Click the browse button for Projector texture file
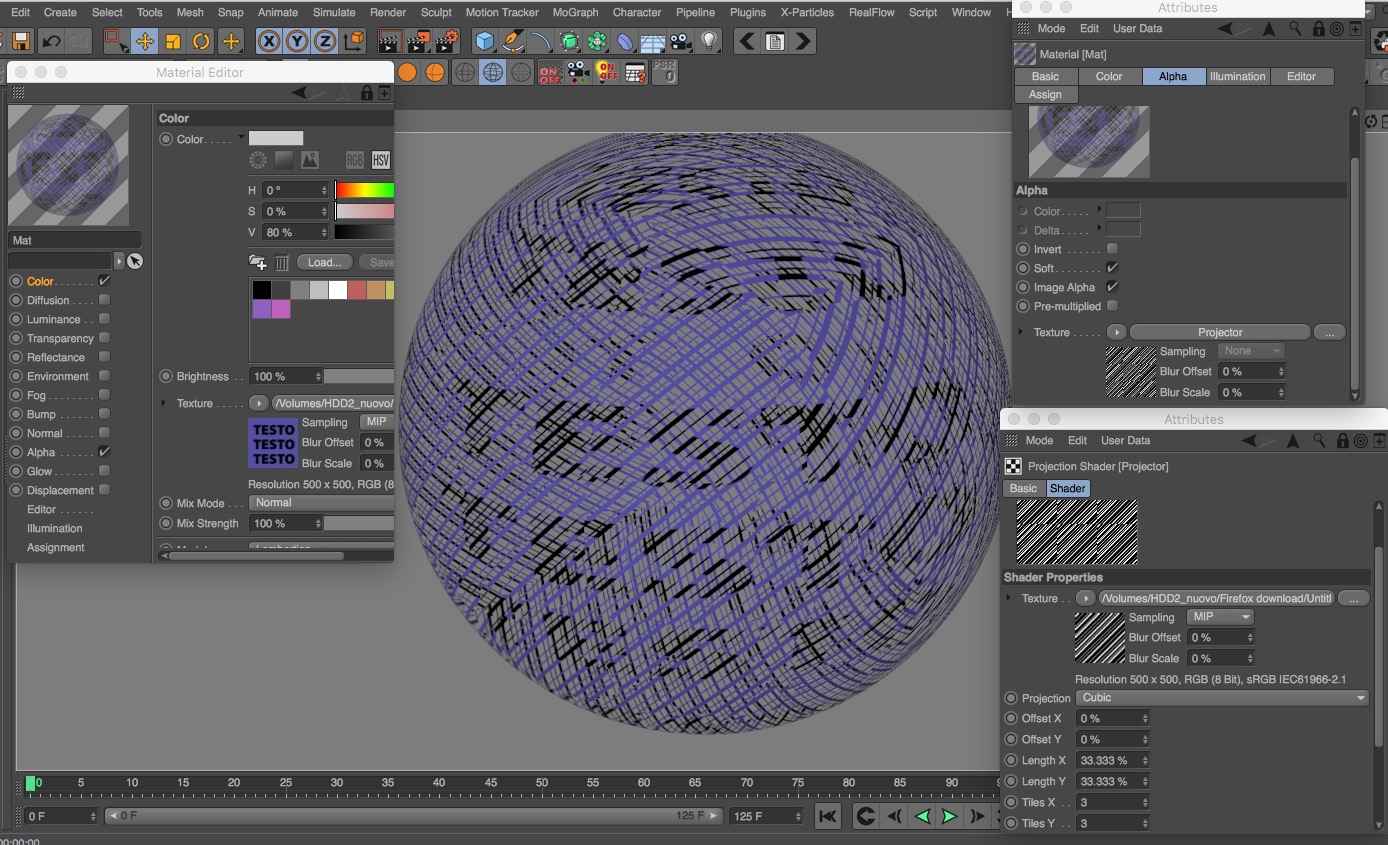This screenshot has height=845, width=1388. (1353, 598)
